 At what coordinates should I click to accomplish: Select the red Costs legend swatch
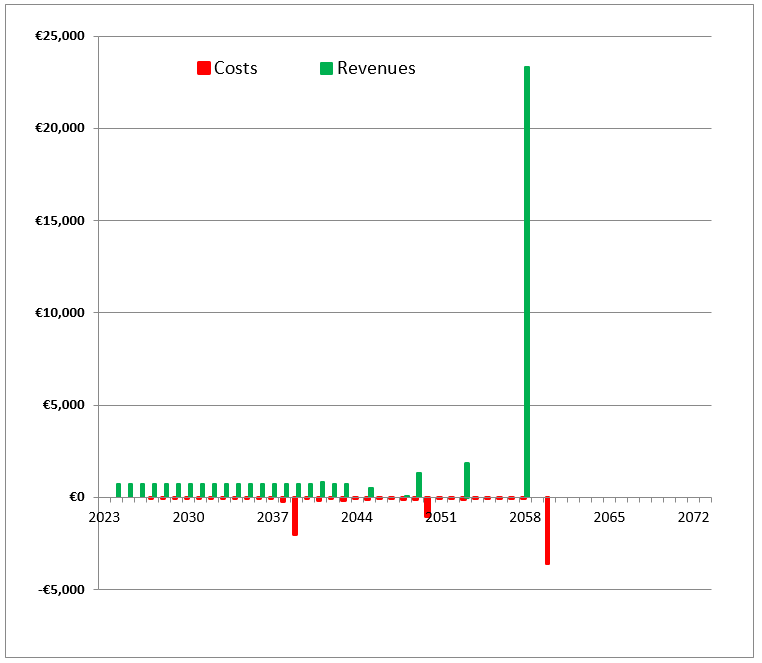click(x=204, y=68)
